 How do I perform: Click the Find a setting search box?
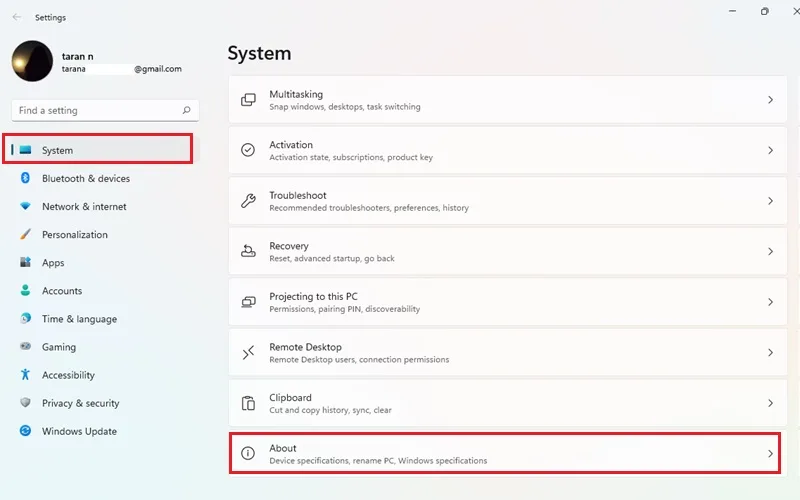pyautogui.click(x=105, y=110)
